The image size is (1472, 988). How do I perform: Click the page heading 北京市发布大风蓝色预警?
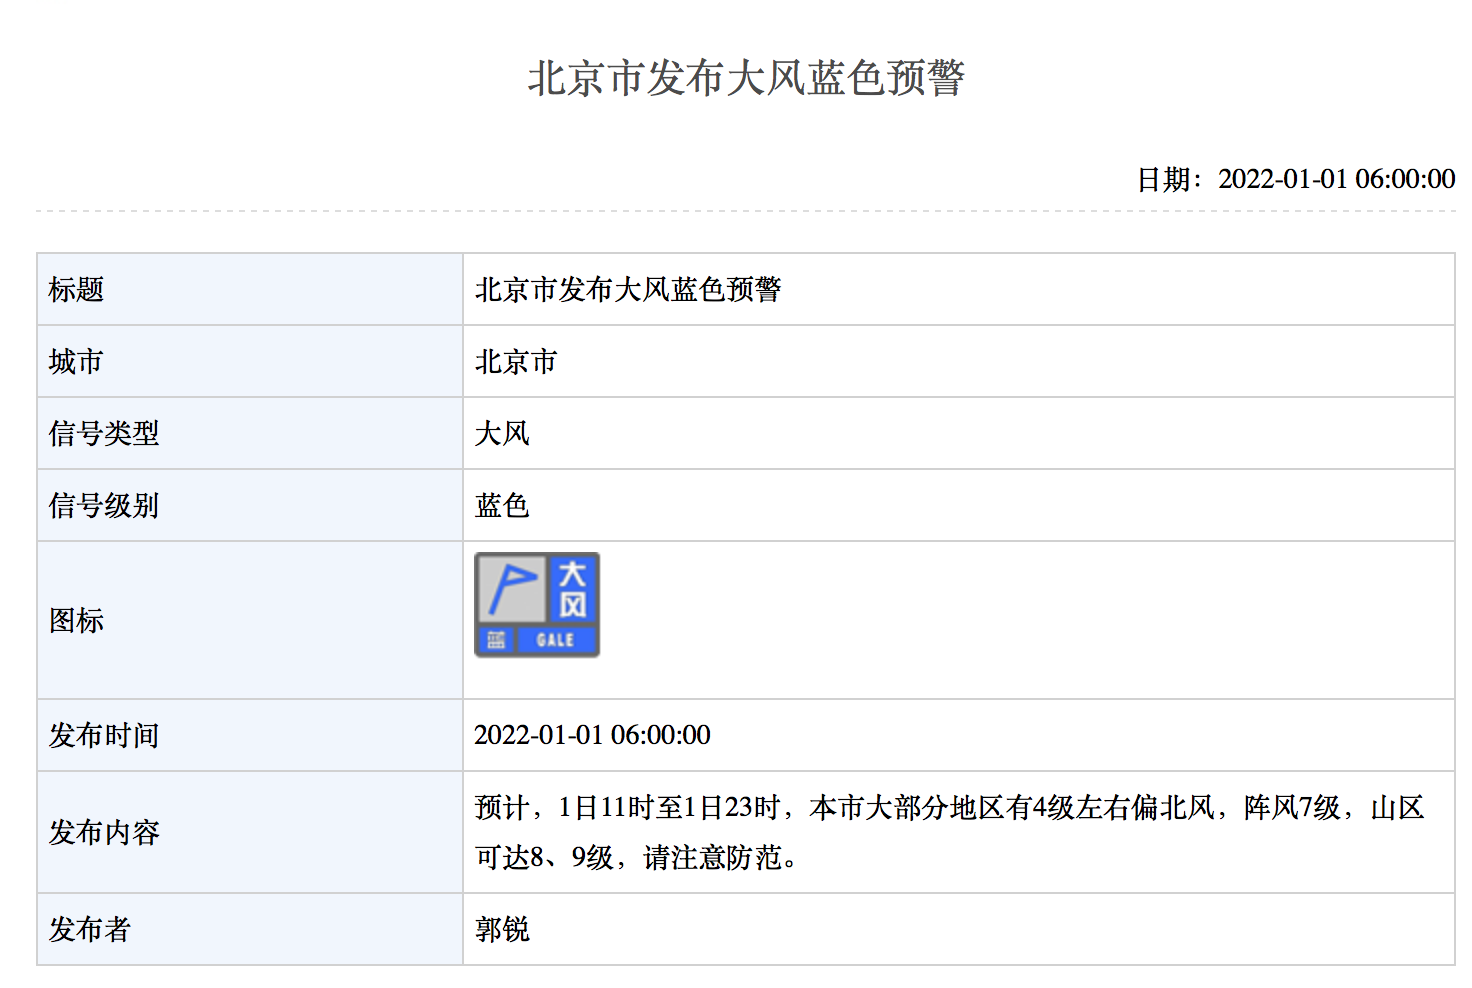point(746,78)
